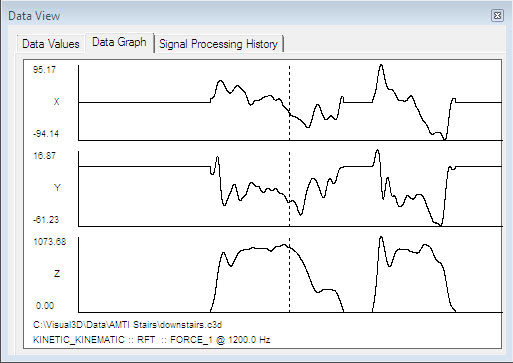This screenshot has width=513, height=363.
Task: Click the X axis label
Action: [x=56, y=102]
